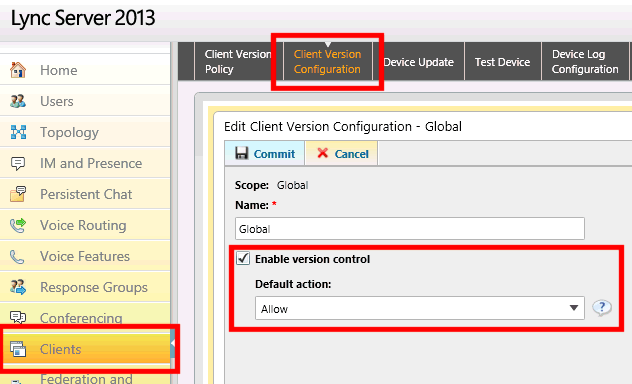Open the Default action Allow dropdown
632x384 pixels.
pos(420,309)
